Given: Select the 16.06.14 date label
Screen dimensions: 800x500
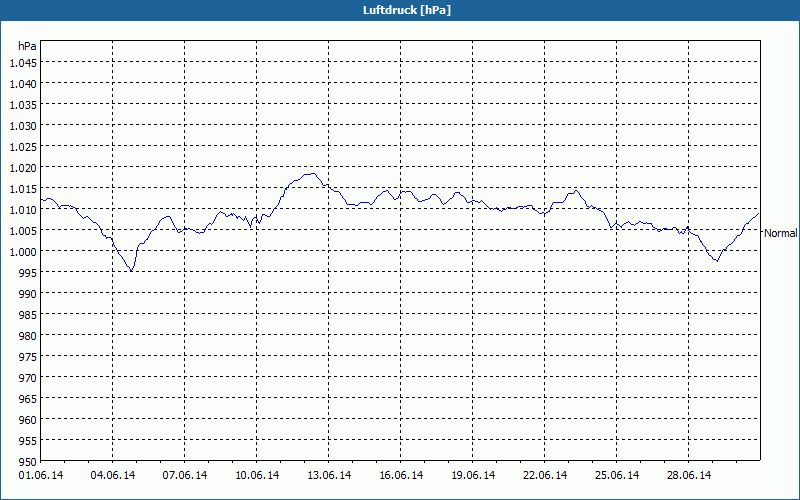Looking at the screenshot, I should (401, 476).
